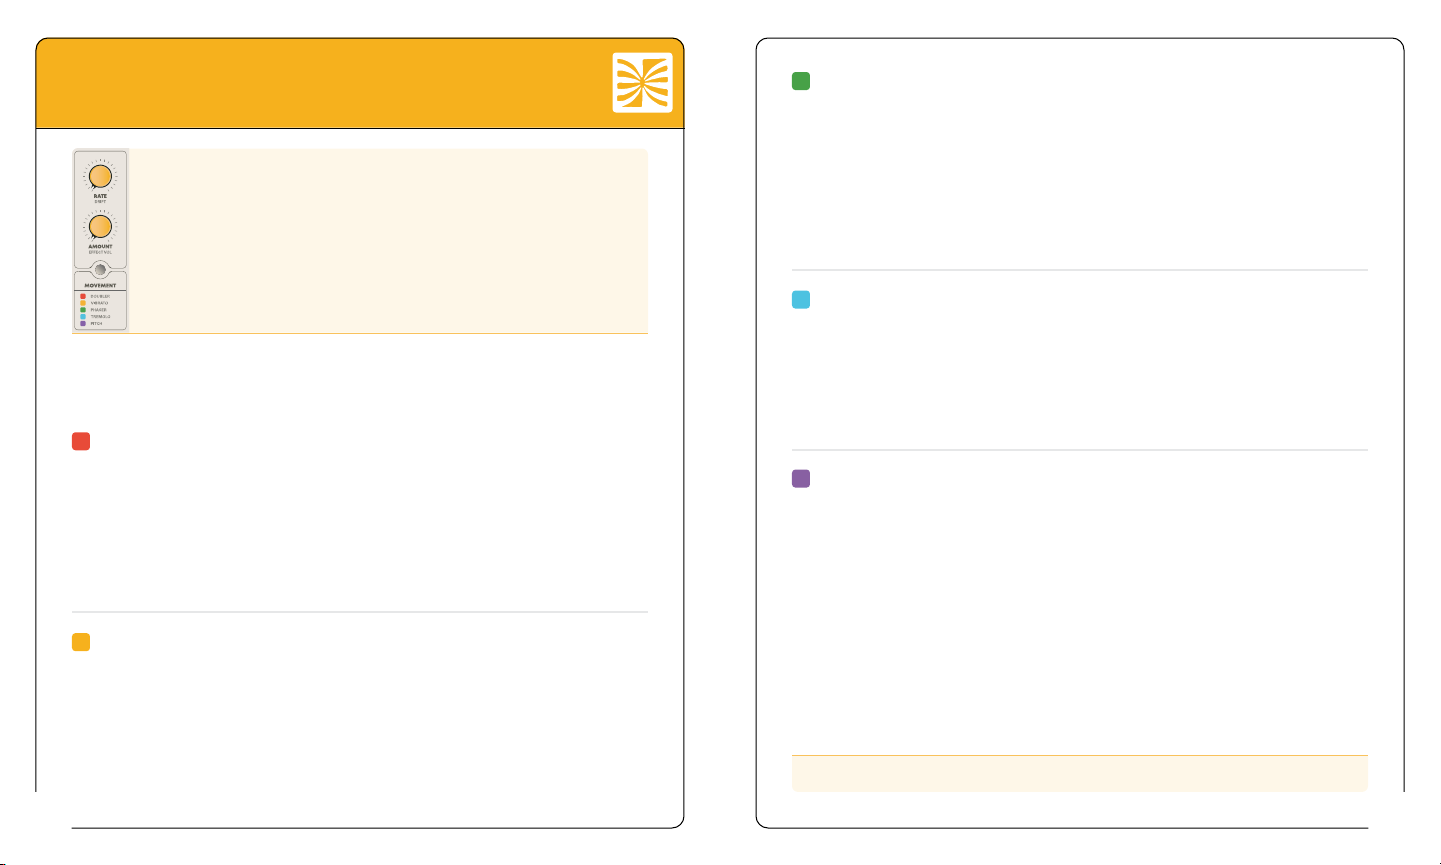1441x865 pixels.
Task: Click the white sunburst logo in header
Action: pyautogui.click(x=643, y=82)
